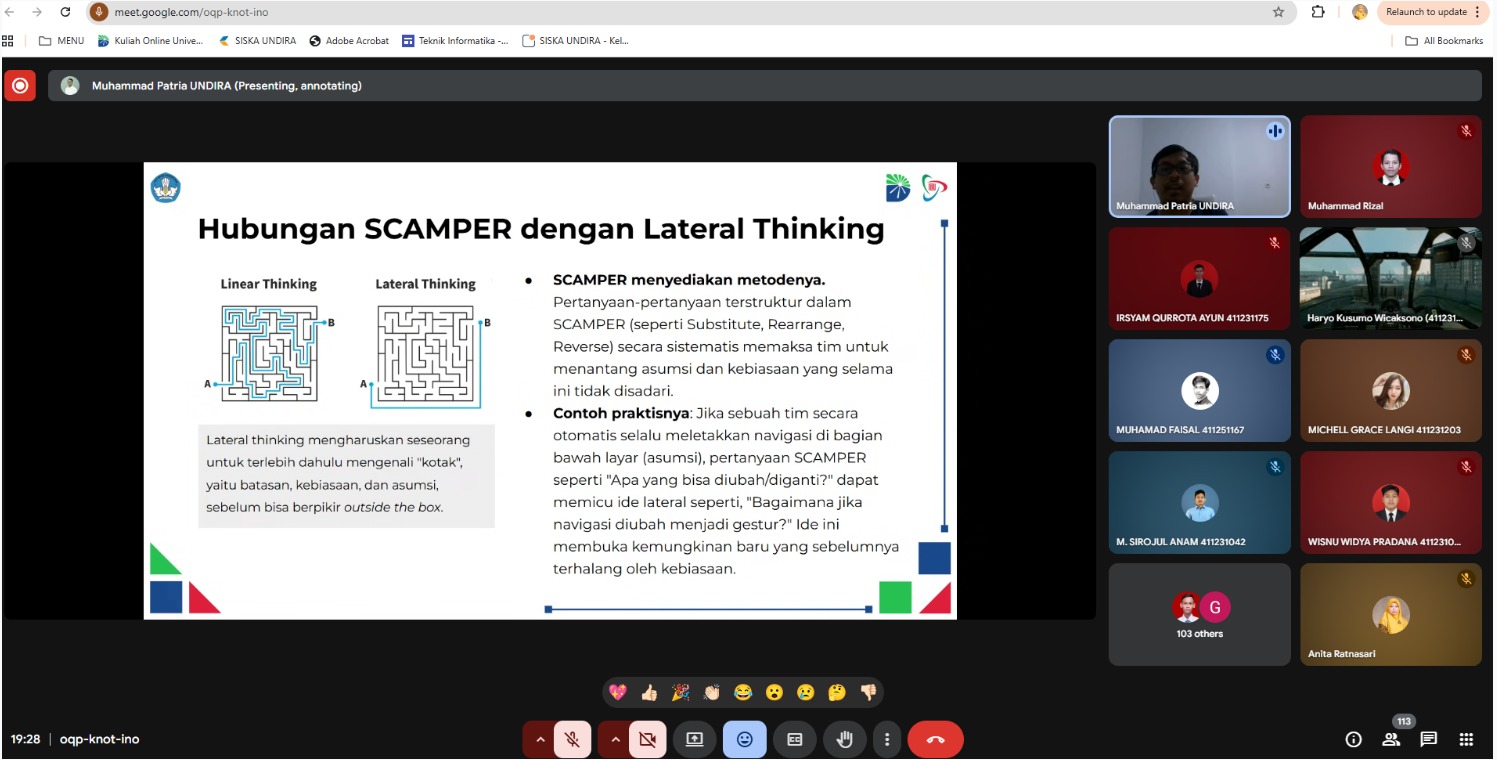Send the party popper reaction

680,692
